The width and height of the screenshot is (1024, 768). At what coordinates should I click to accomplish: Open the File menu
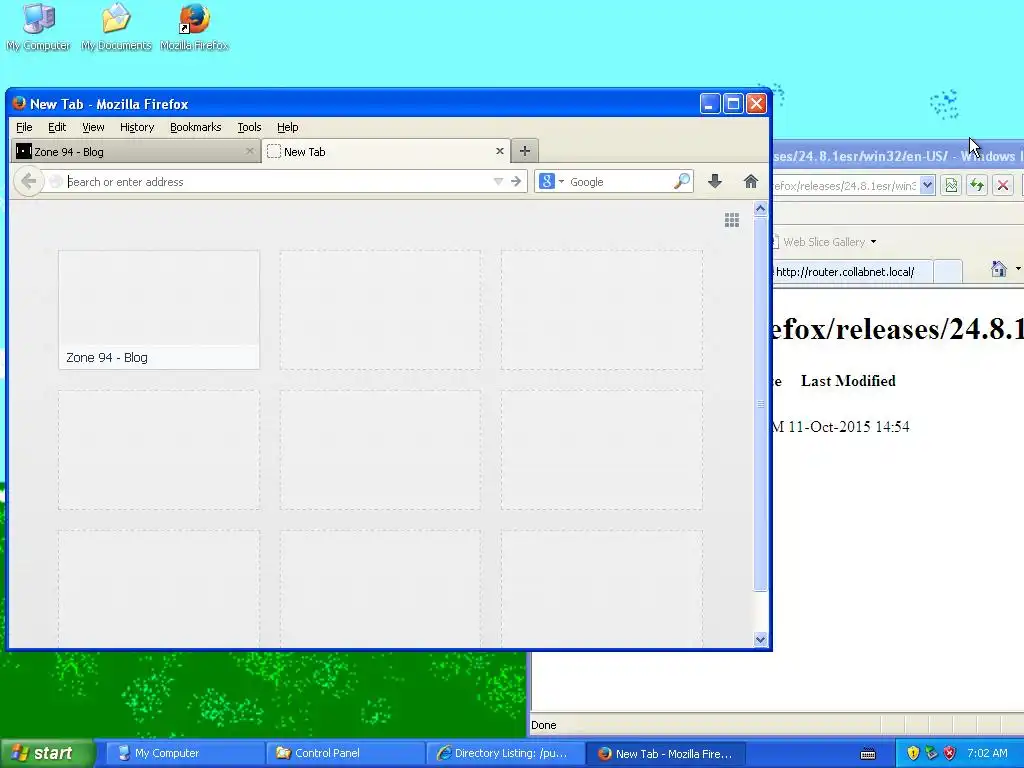coord(24,127)
